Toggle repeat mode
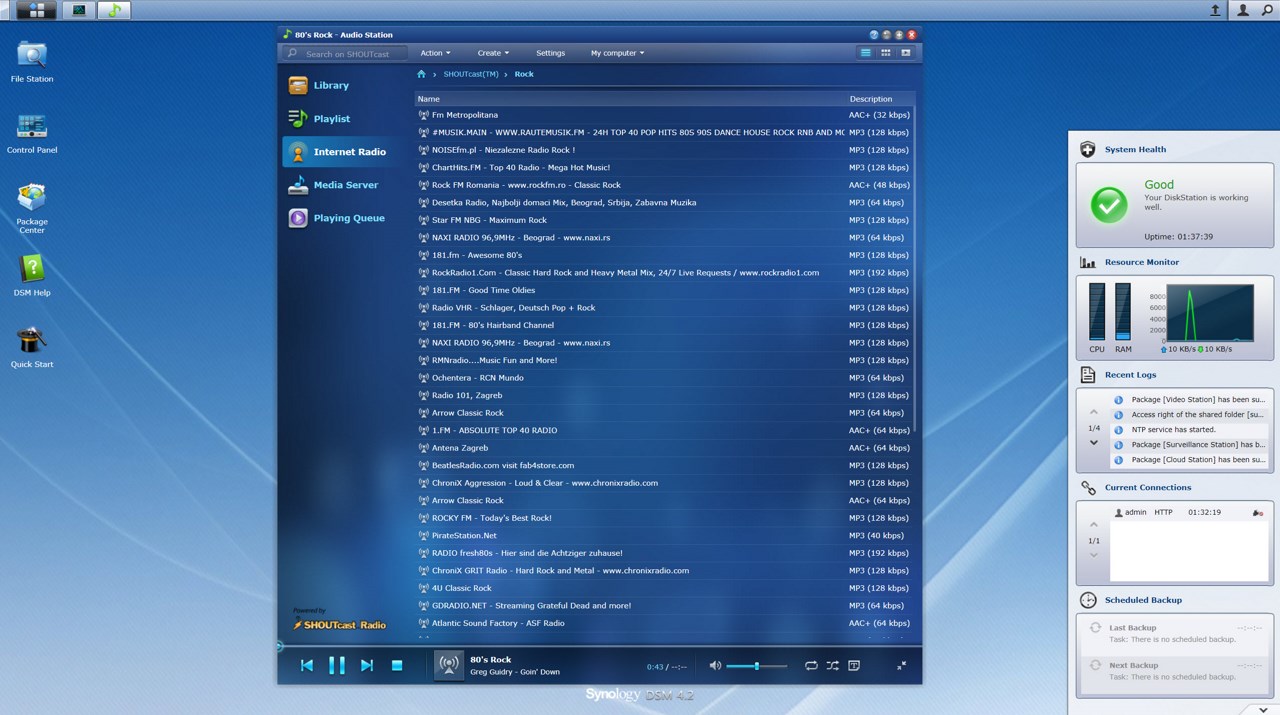Image resolution: width=1280 pixels, height=715 pixels. pyautogui.click(x=811, y=665)
